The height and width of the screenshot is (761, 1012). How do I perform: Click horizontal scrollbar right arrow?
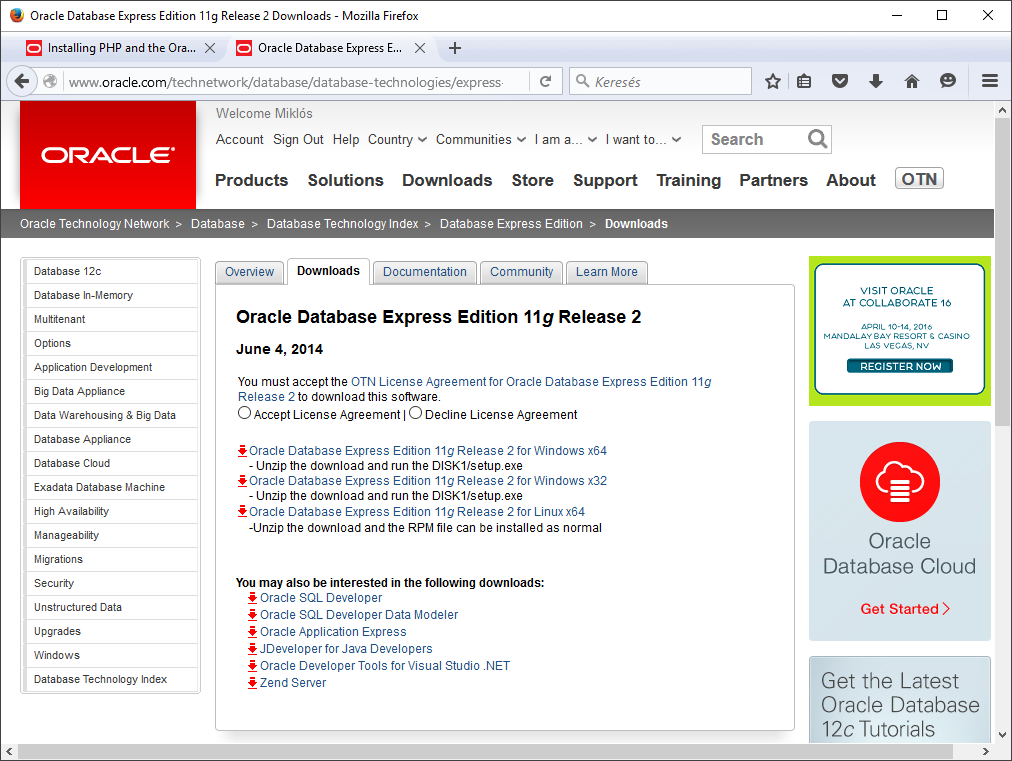click(x=986, y=751)
